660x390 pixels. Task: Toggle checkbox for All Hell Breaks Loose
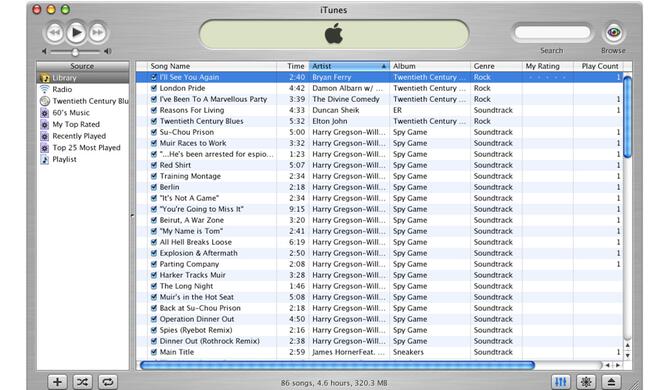[154, 242]
